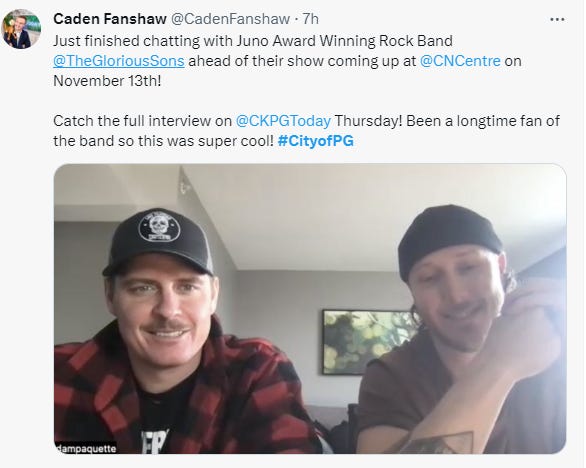Viewport: 586px width, 468px height.
Task: Click the 'Catch the full interview on' text
Action: tap(142, 121)
